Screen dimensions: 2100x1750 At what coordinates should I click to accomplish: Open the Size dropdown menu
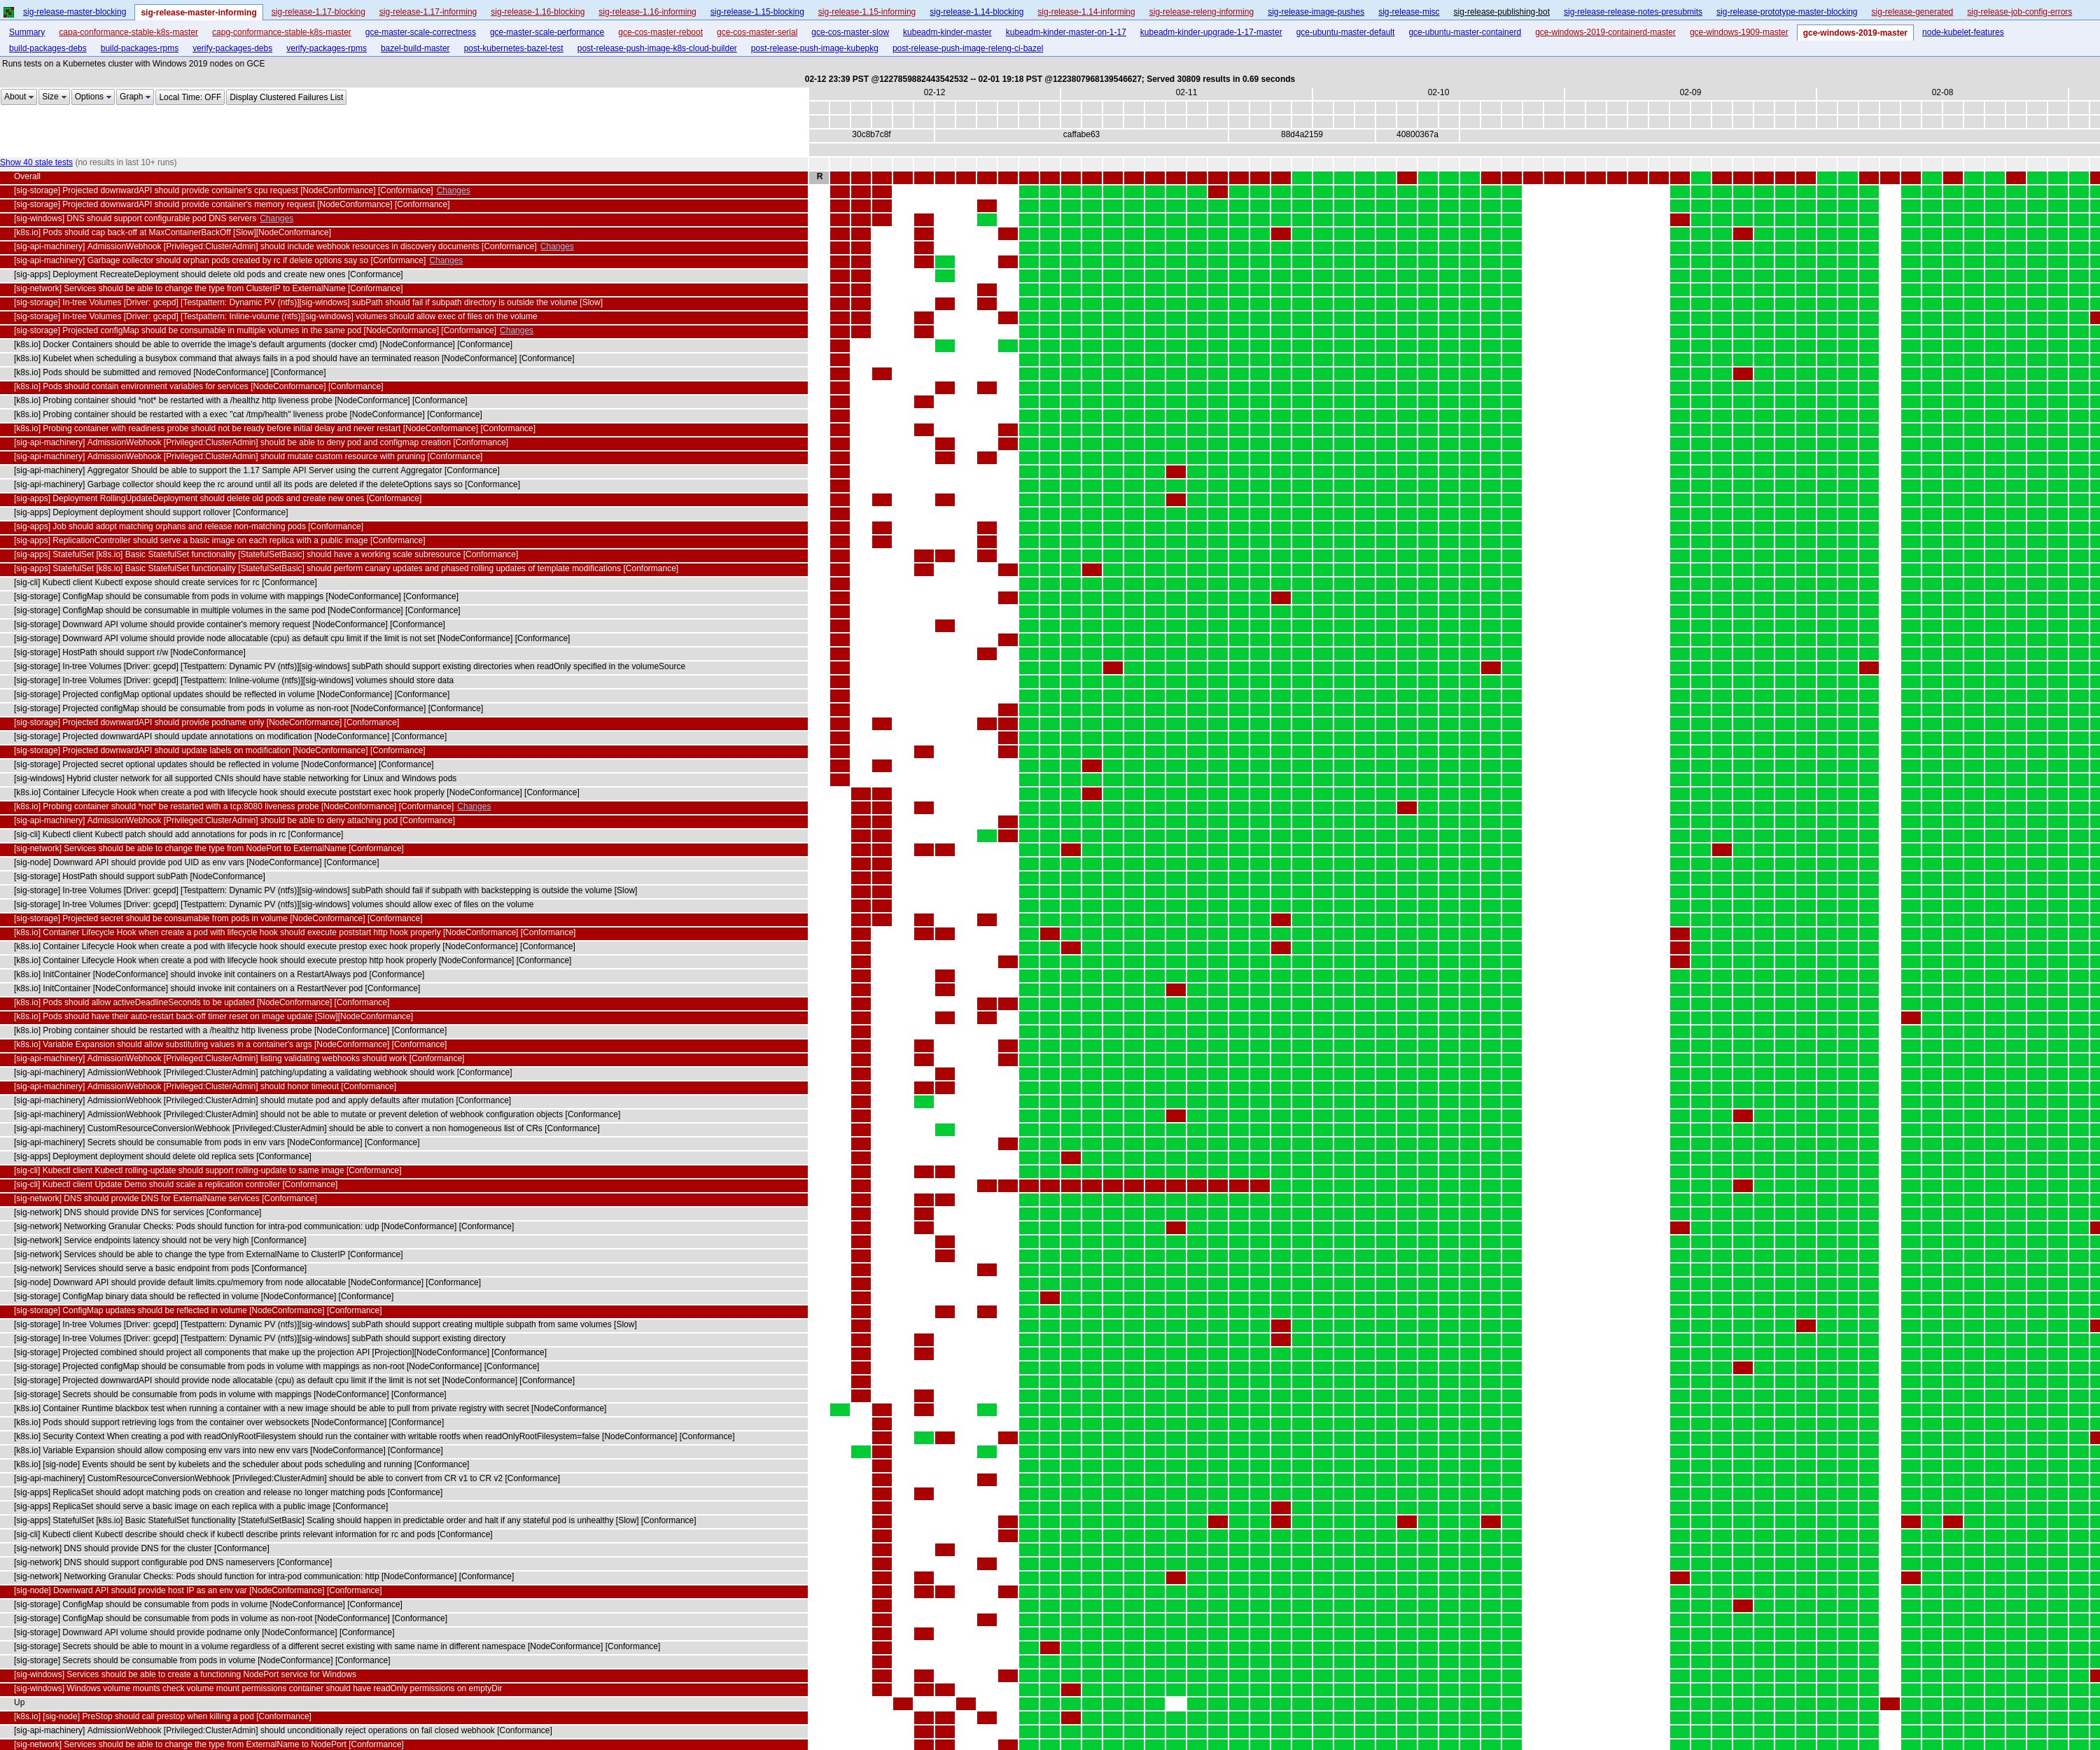54,97
